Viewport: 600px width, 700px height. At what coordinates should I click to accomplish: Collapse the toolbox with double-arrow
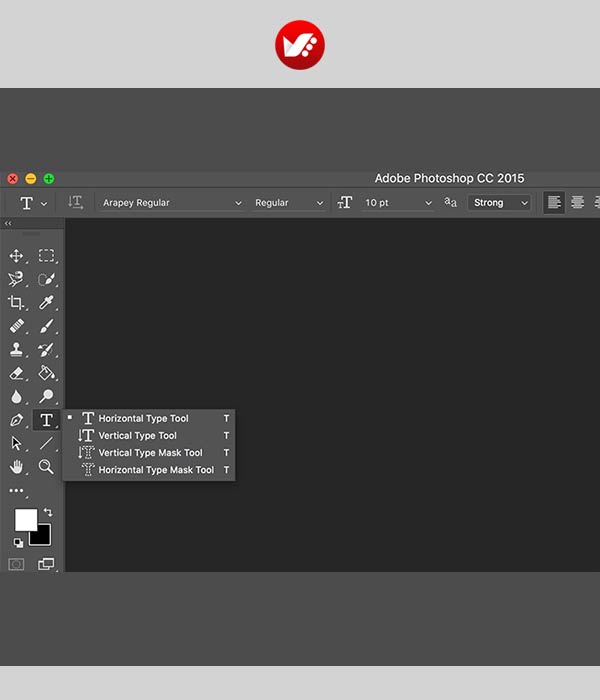(8, 223)
